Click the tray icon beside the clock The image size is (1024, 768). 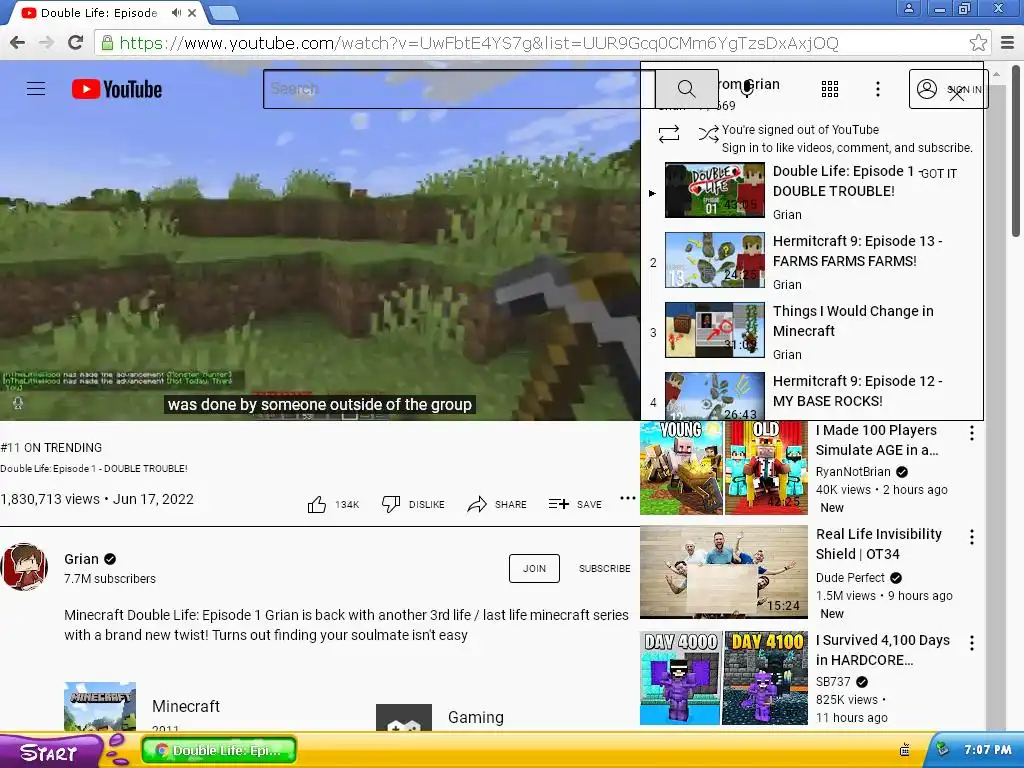(941, 749)
